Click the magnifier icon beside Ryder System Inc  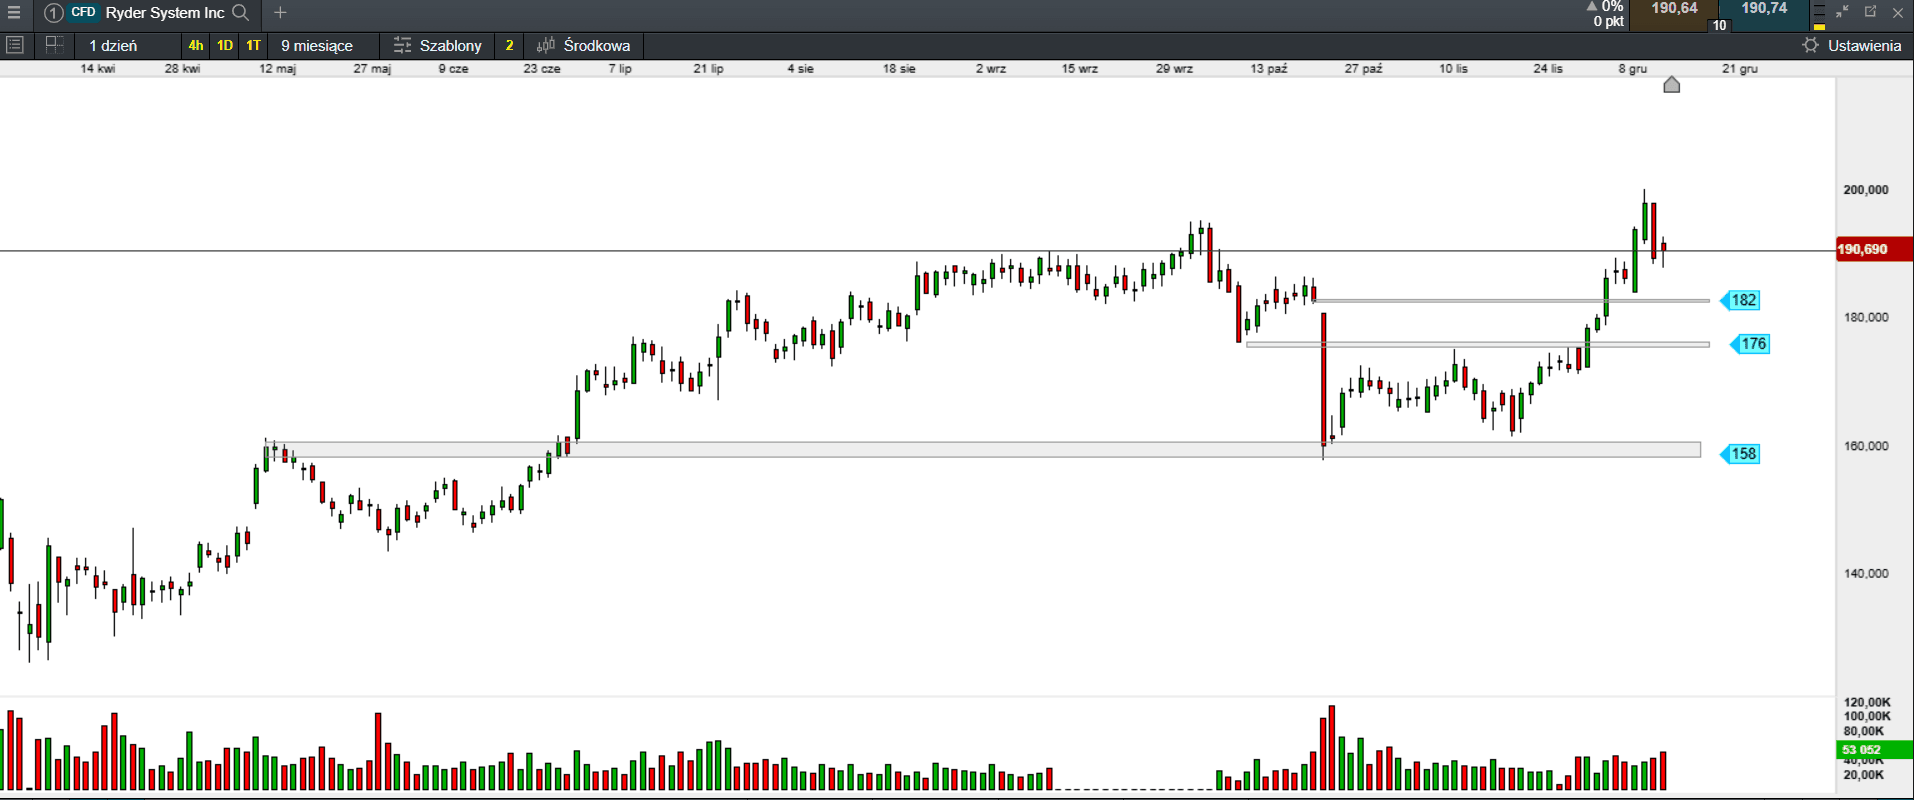tap(241, 13)
